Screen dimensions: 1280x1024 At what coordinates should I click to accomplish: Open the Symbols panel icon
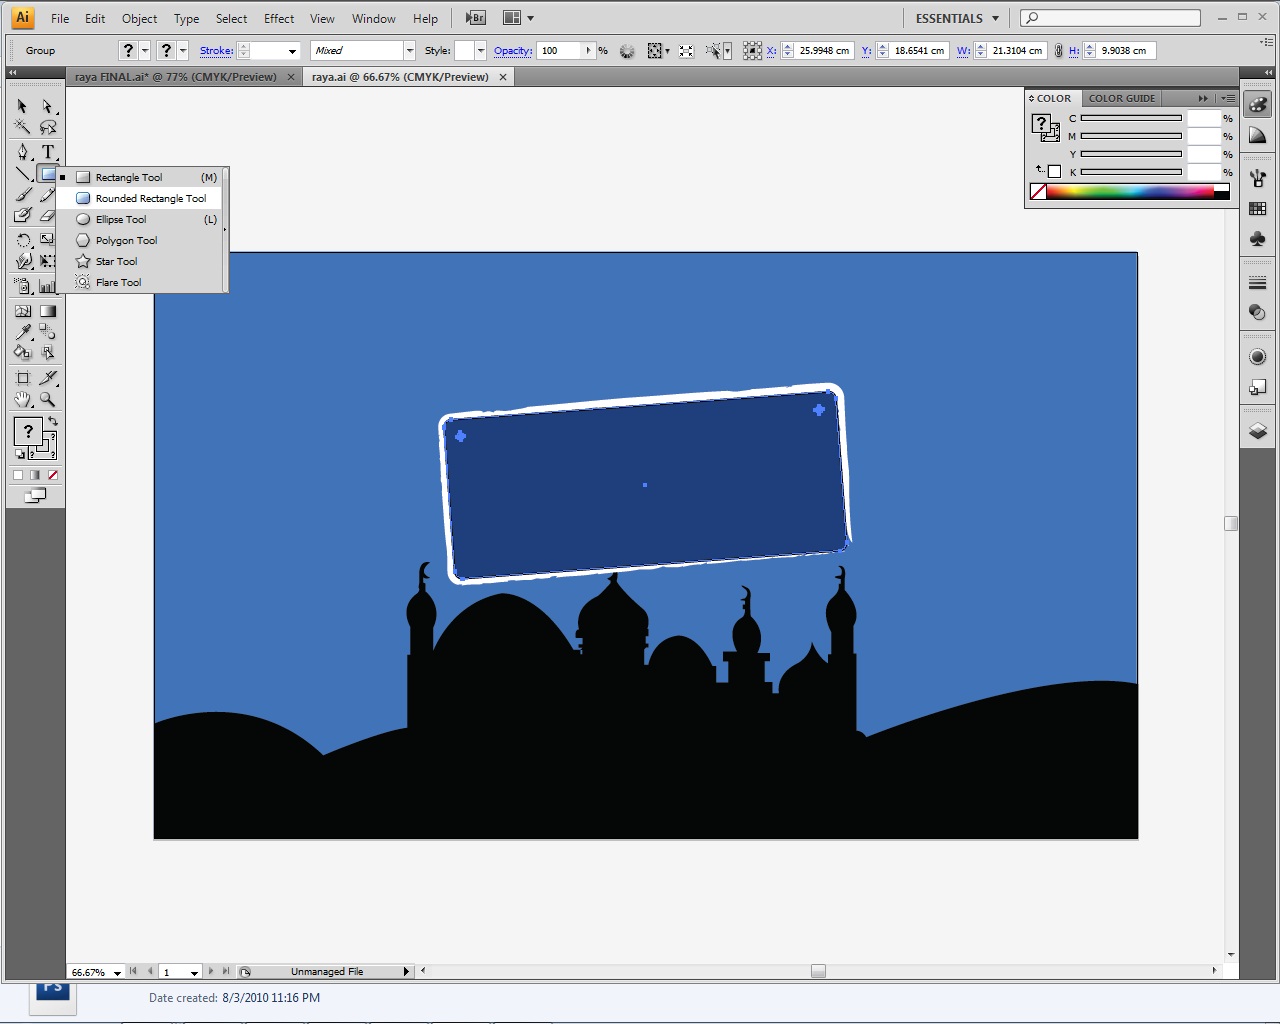(1257, 239)
